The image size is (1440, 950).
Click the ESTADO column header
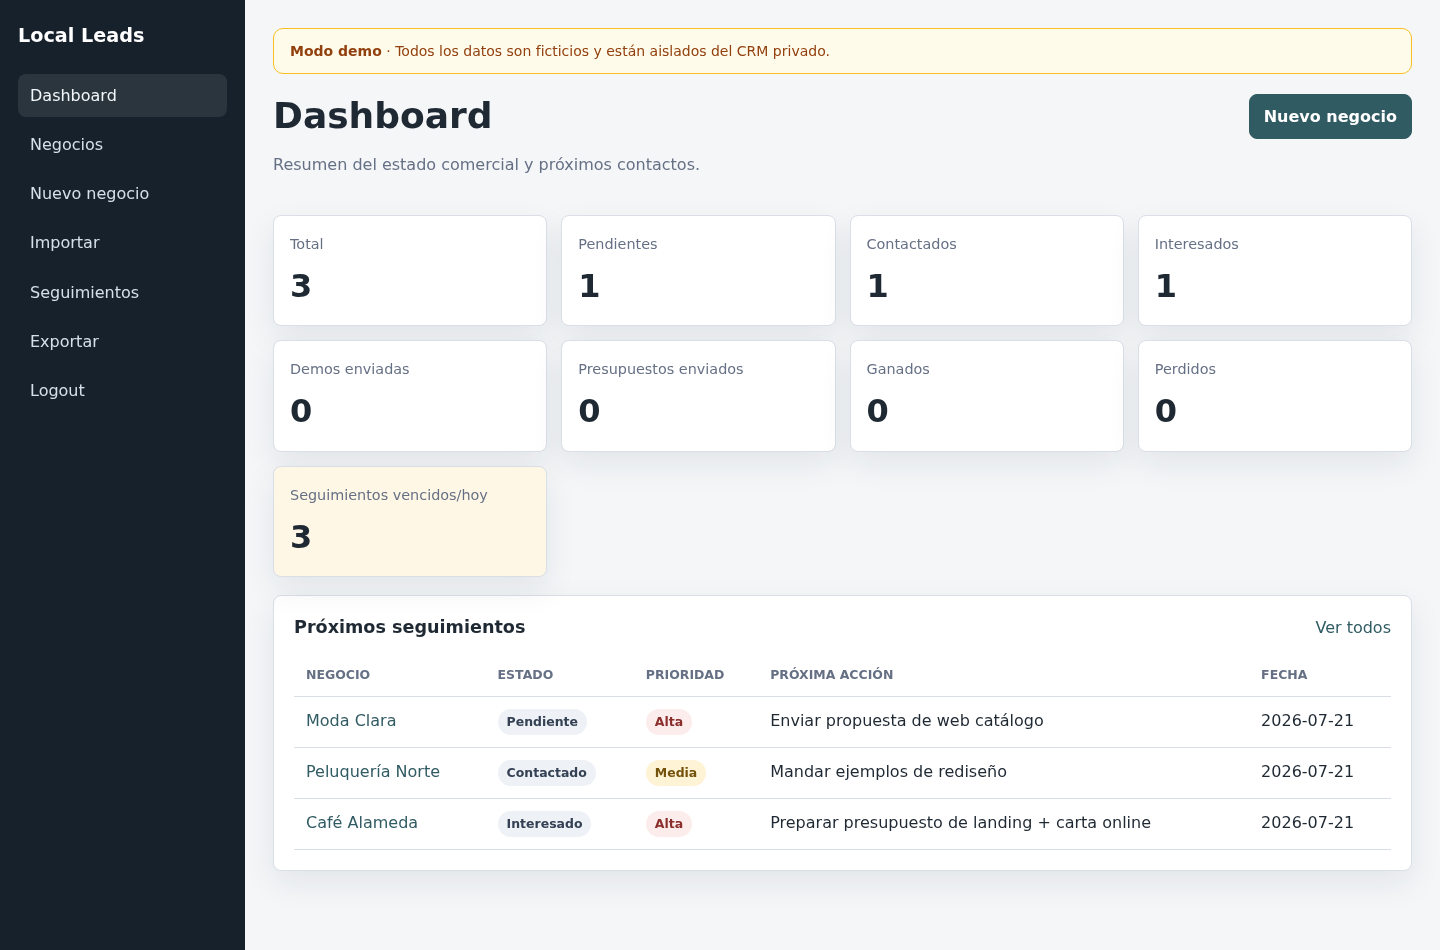[x=525, y=675]
